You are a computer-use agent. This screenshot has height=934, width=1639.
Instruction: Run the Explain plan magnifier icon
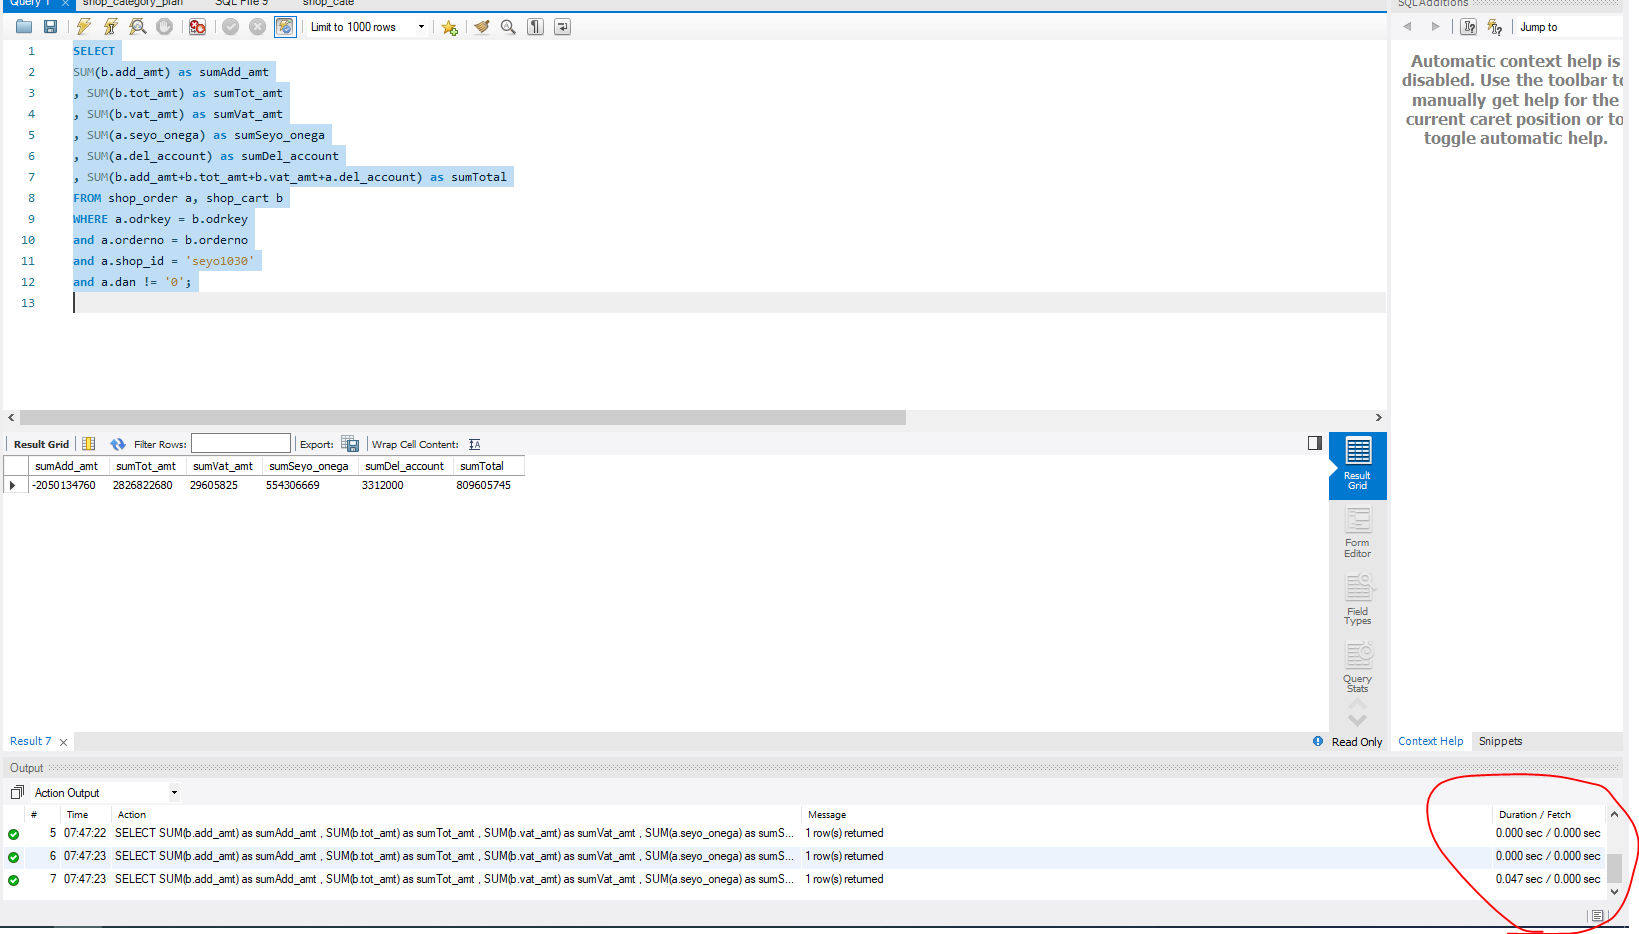click(x=138, y=27)
